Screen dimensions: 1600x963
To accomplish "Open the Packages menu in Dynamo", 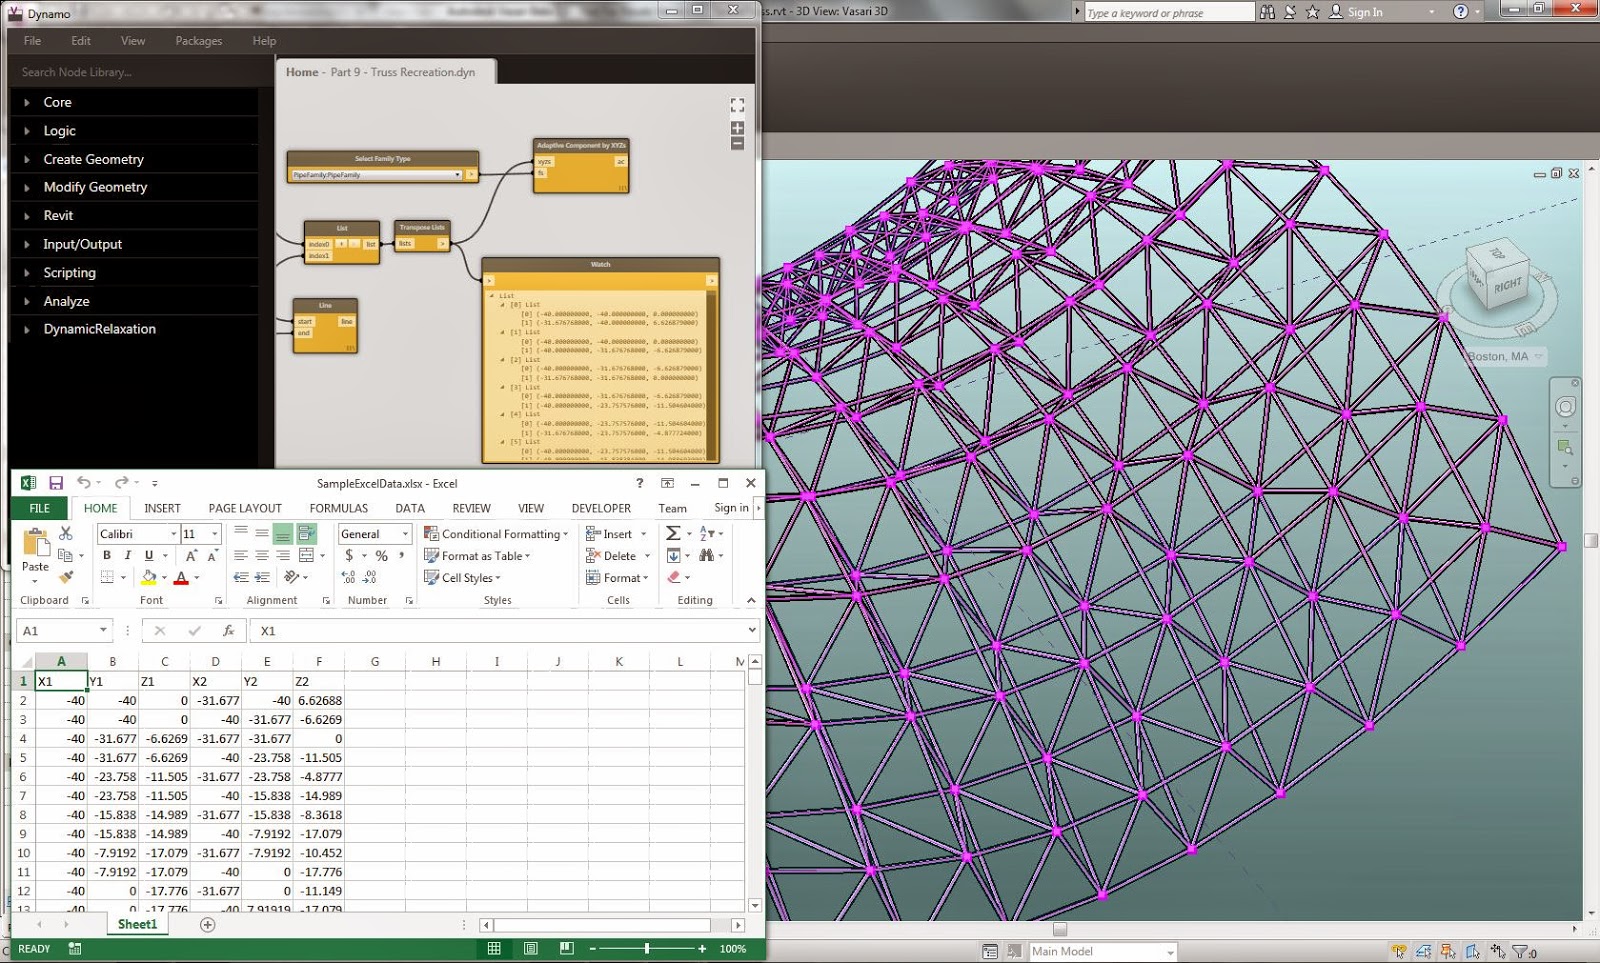I will 199,41.
